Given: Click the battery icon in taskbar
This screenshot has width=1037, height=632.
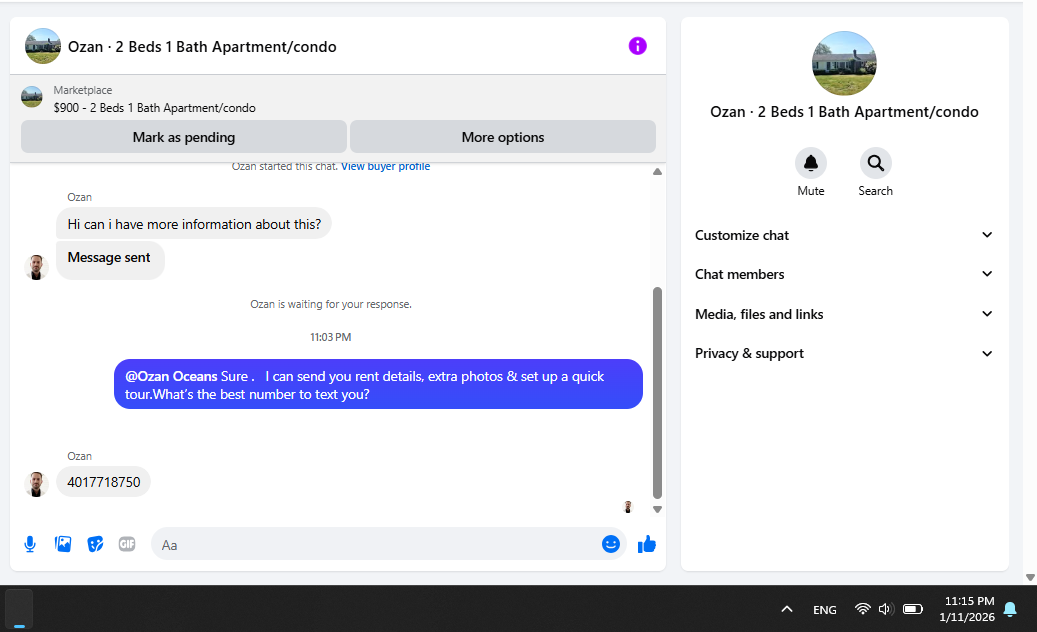Looking at the screenshot, I should (x=913, y=609).
